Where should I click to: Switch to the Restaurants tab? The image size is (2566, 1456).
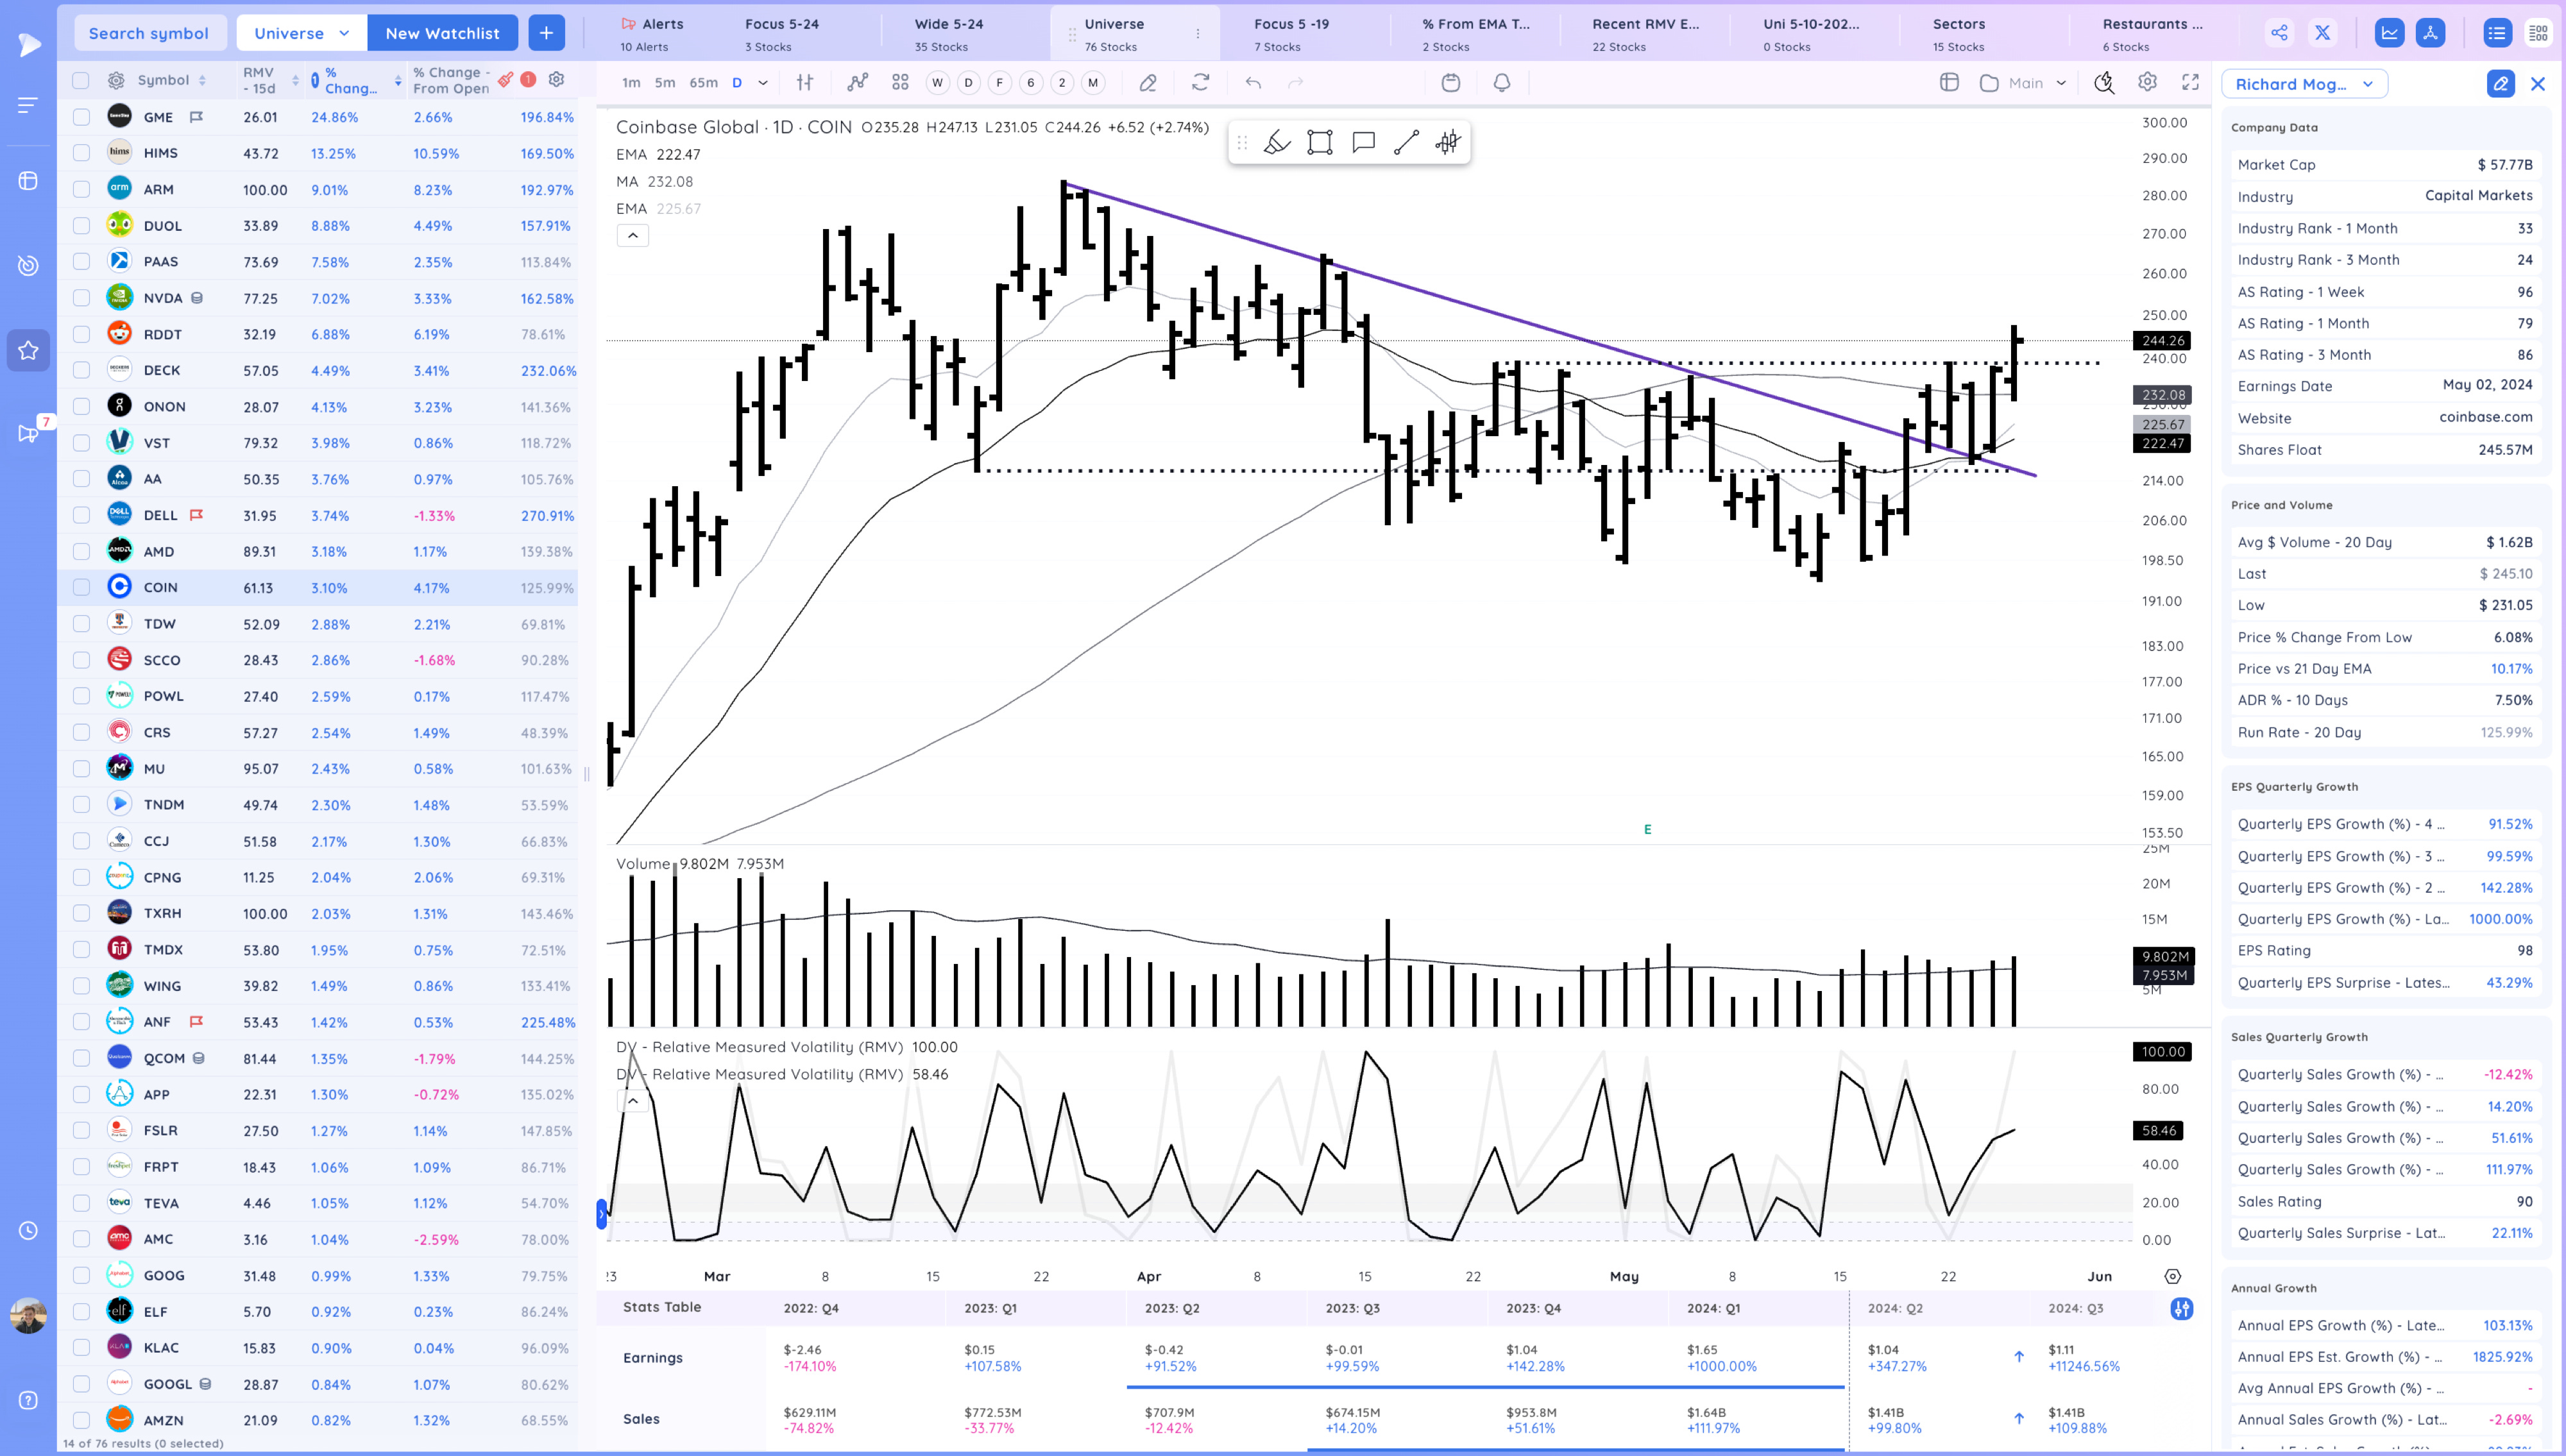tap(2152, 34)
